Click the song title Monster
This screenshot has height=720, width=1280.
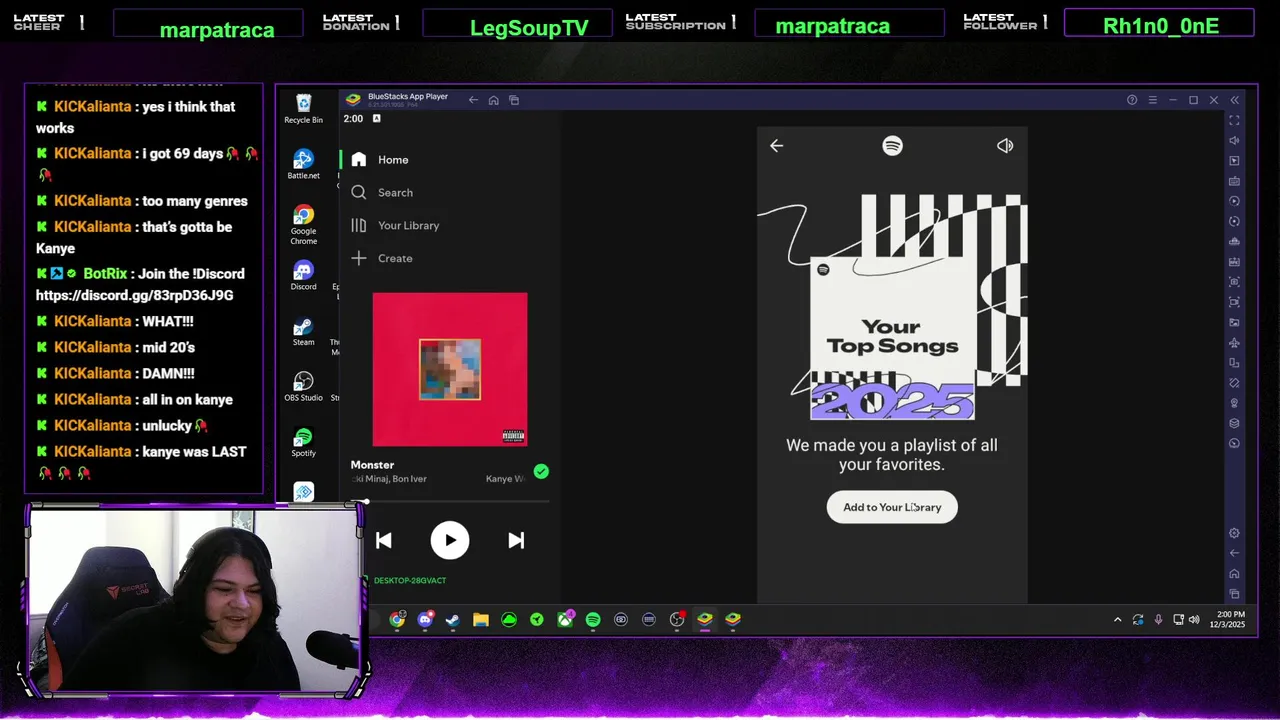[372, 465]
